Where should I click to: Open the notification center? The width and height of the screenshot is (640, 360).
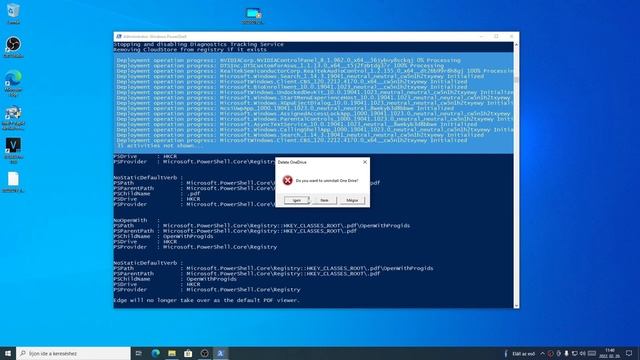click(629, 353)
